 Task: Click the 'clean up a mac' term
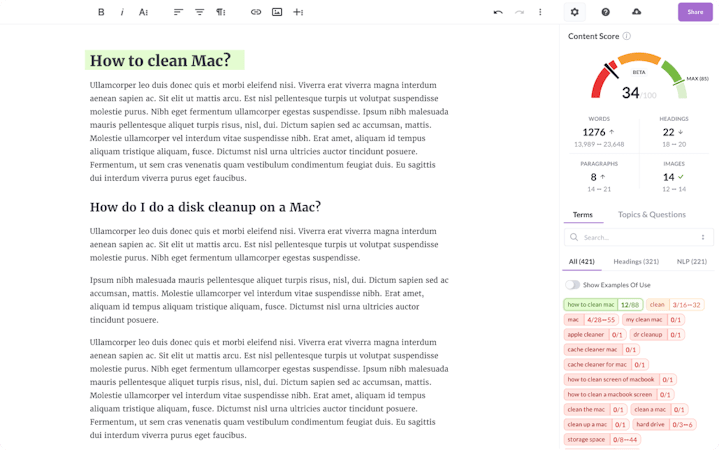(597, 425)
